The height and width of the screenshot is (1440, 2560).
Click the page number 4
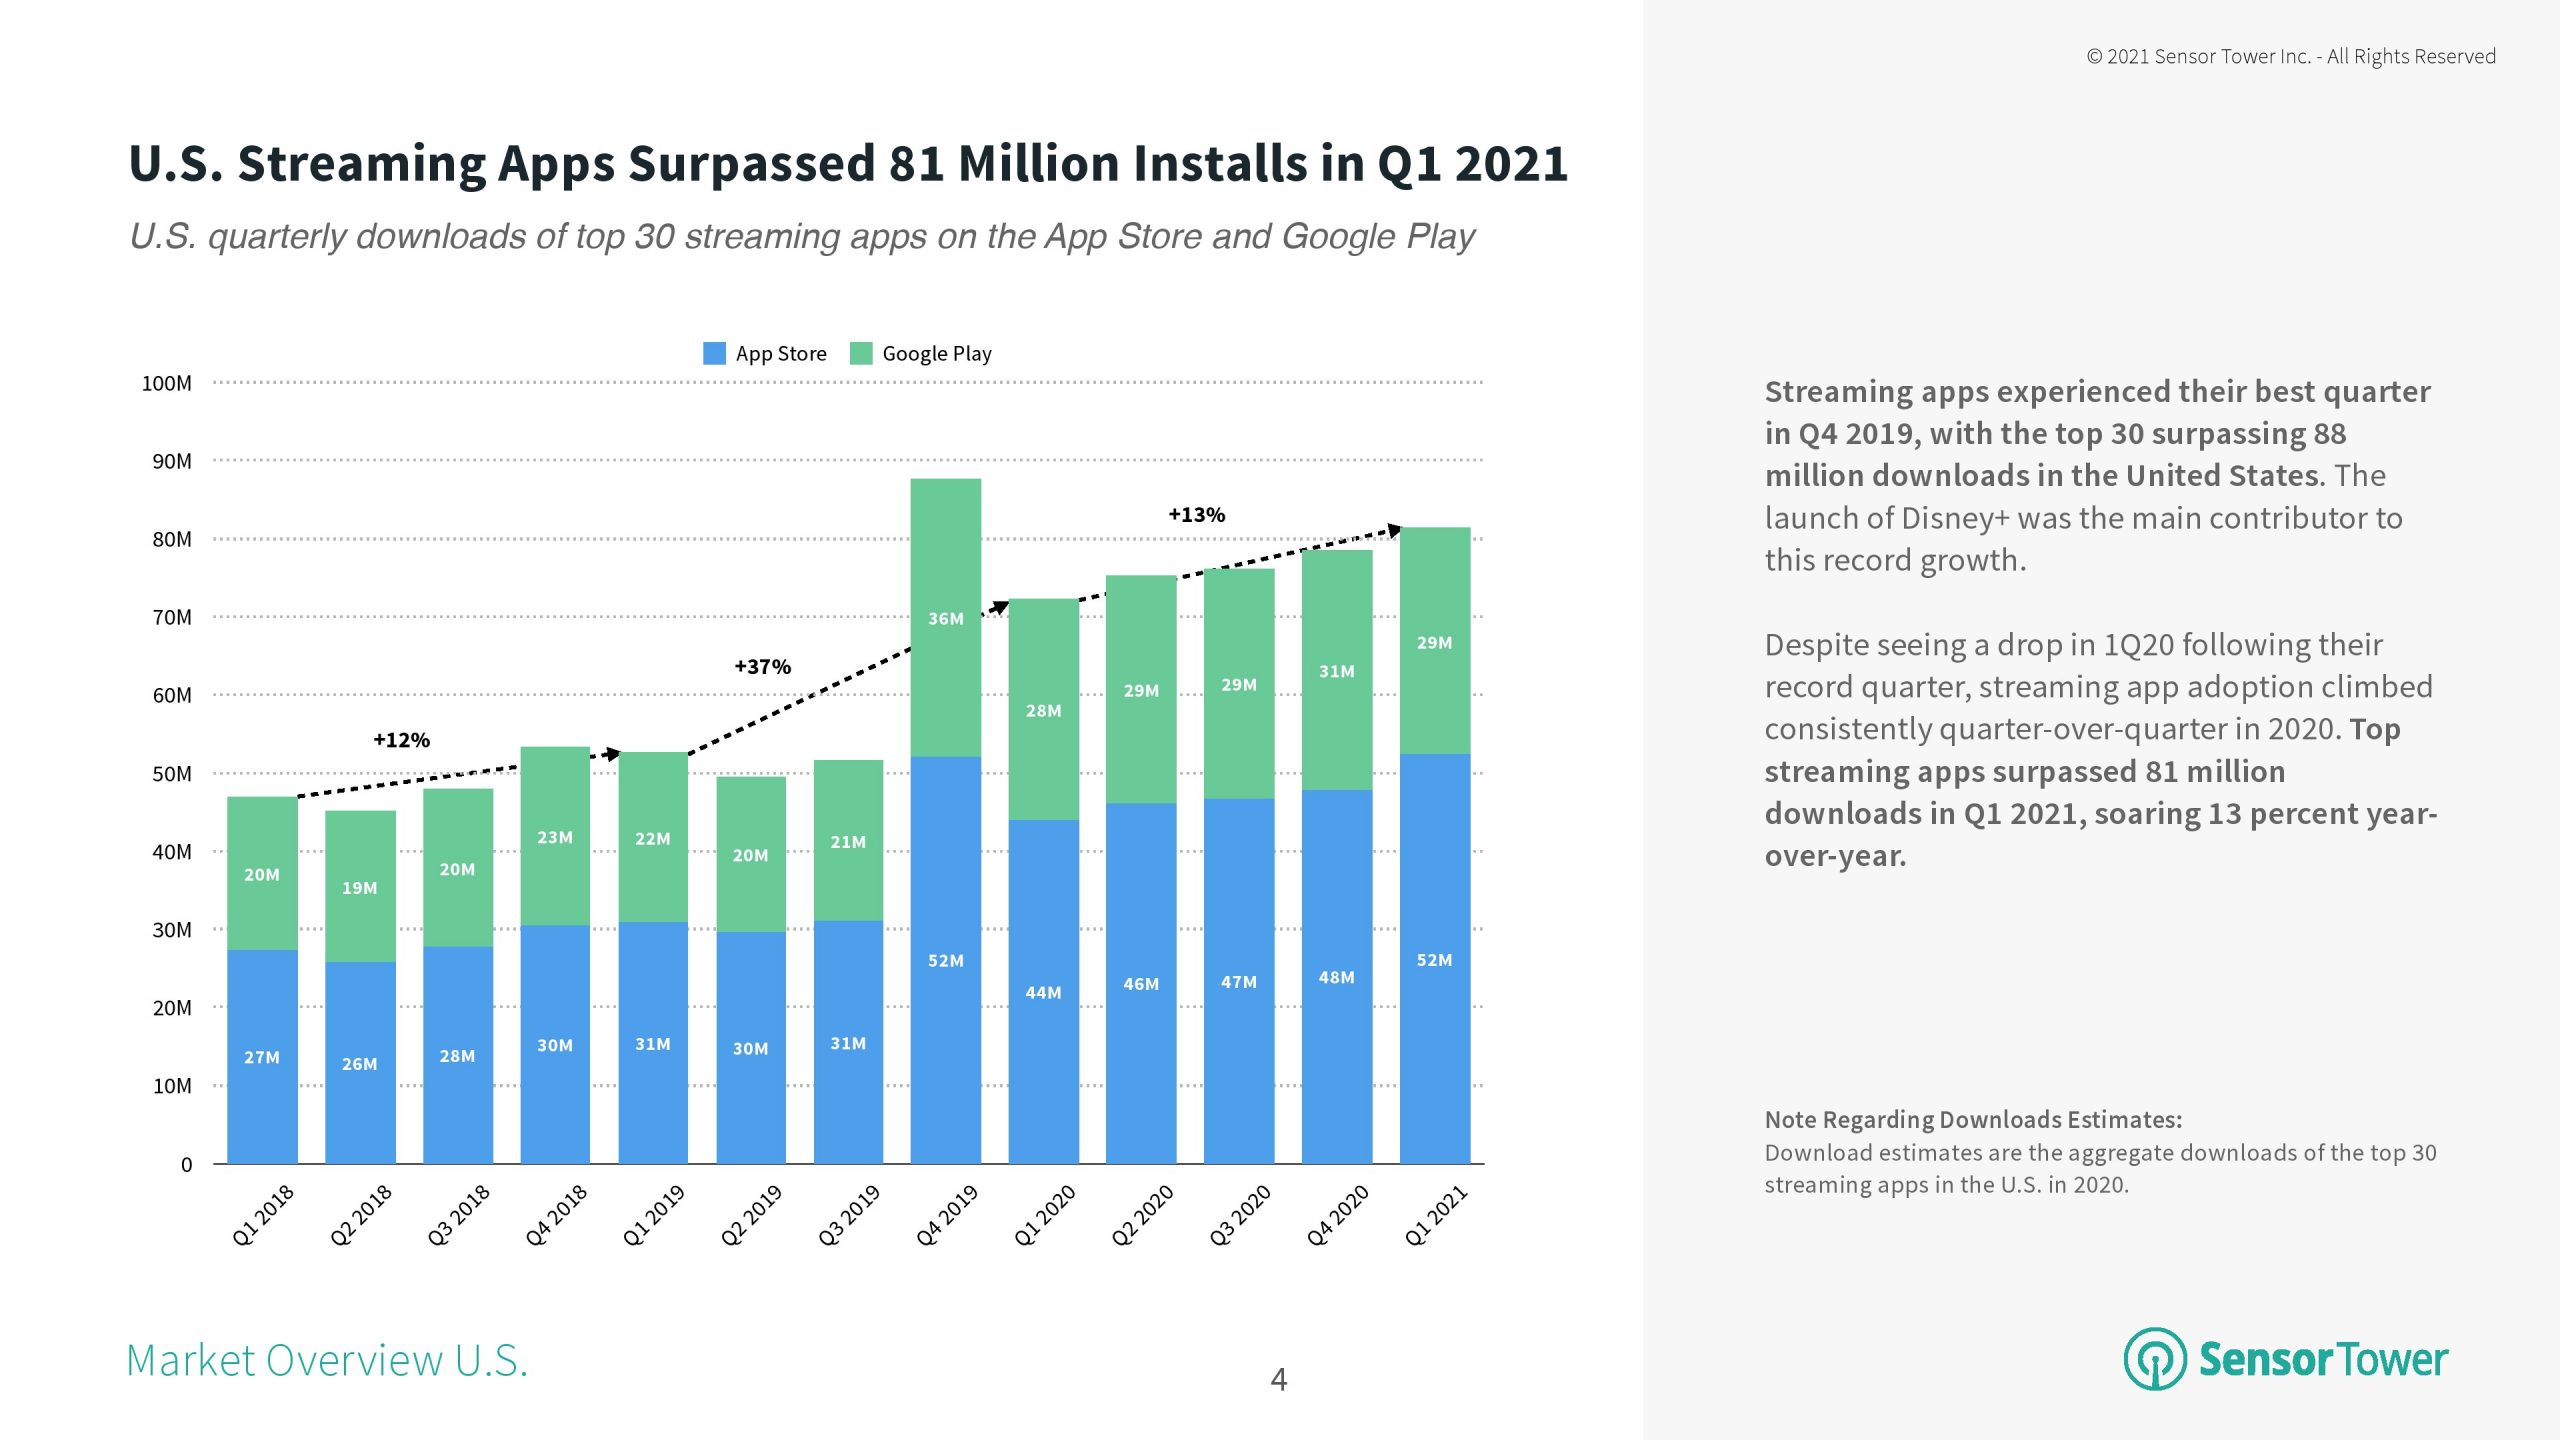pos(1278,1380)
